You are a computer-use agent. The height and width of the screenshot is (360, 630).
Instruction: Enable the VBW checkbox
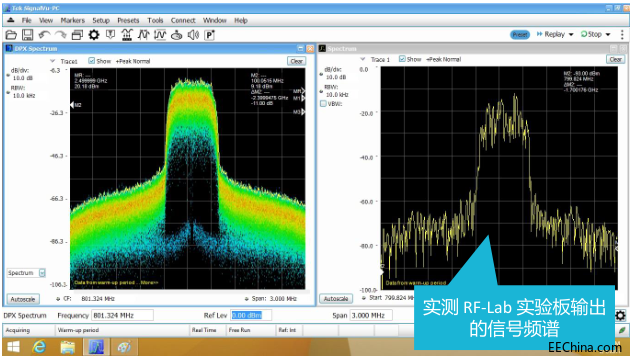(323, 104)
